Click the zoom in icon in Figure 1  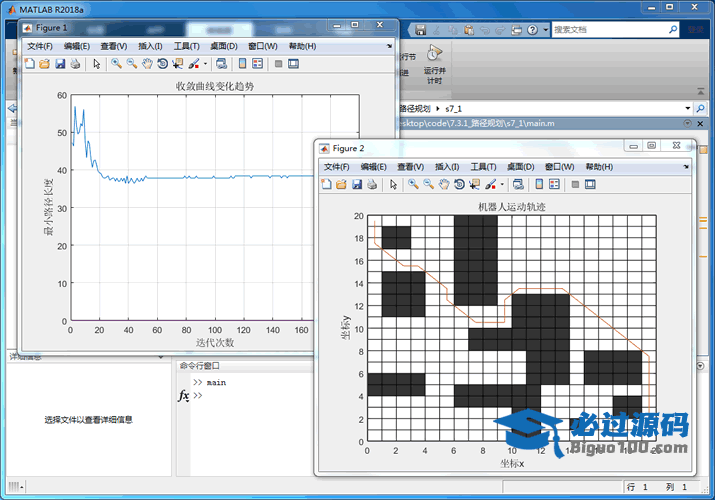click(116, 64)
